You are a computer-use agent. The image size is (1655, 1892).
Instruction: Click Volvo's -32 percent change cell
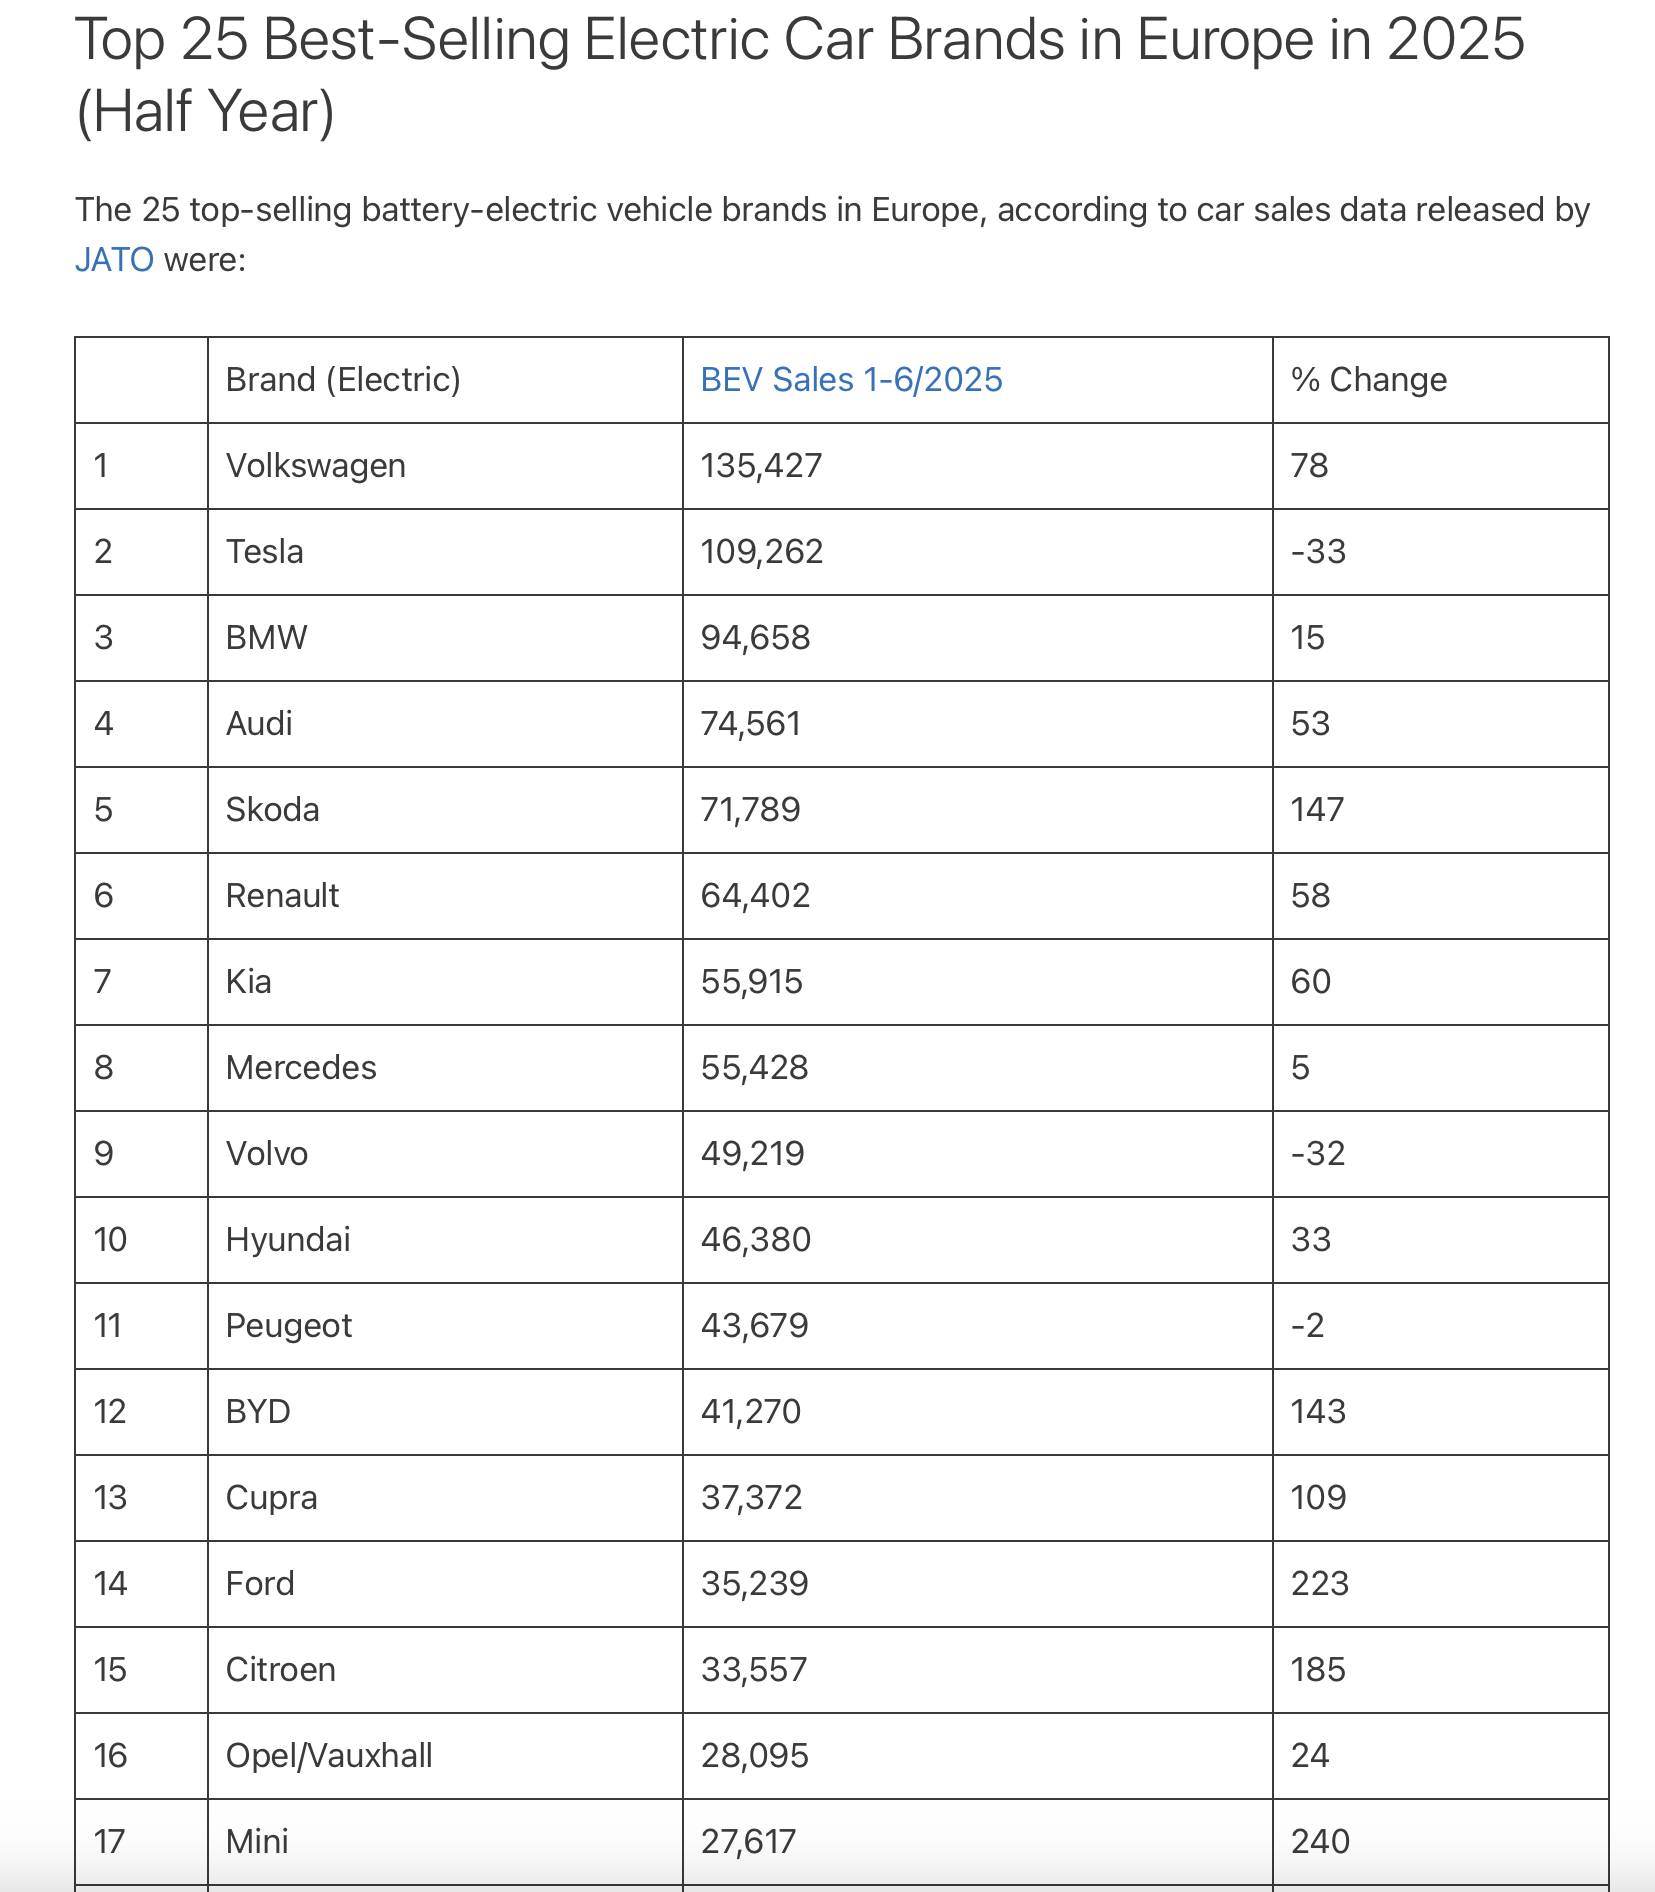click(x=1317, y=1154)
